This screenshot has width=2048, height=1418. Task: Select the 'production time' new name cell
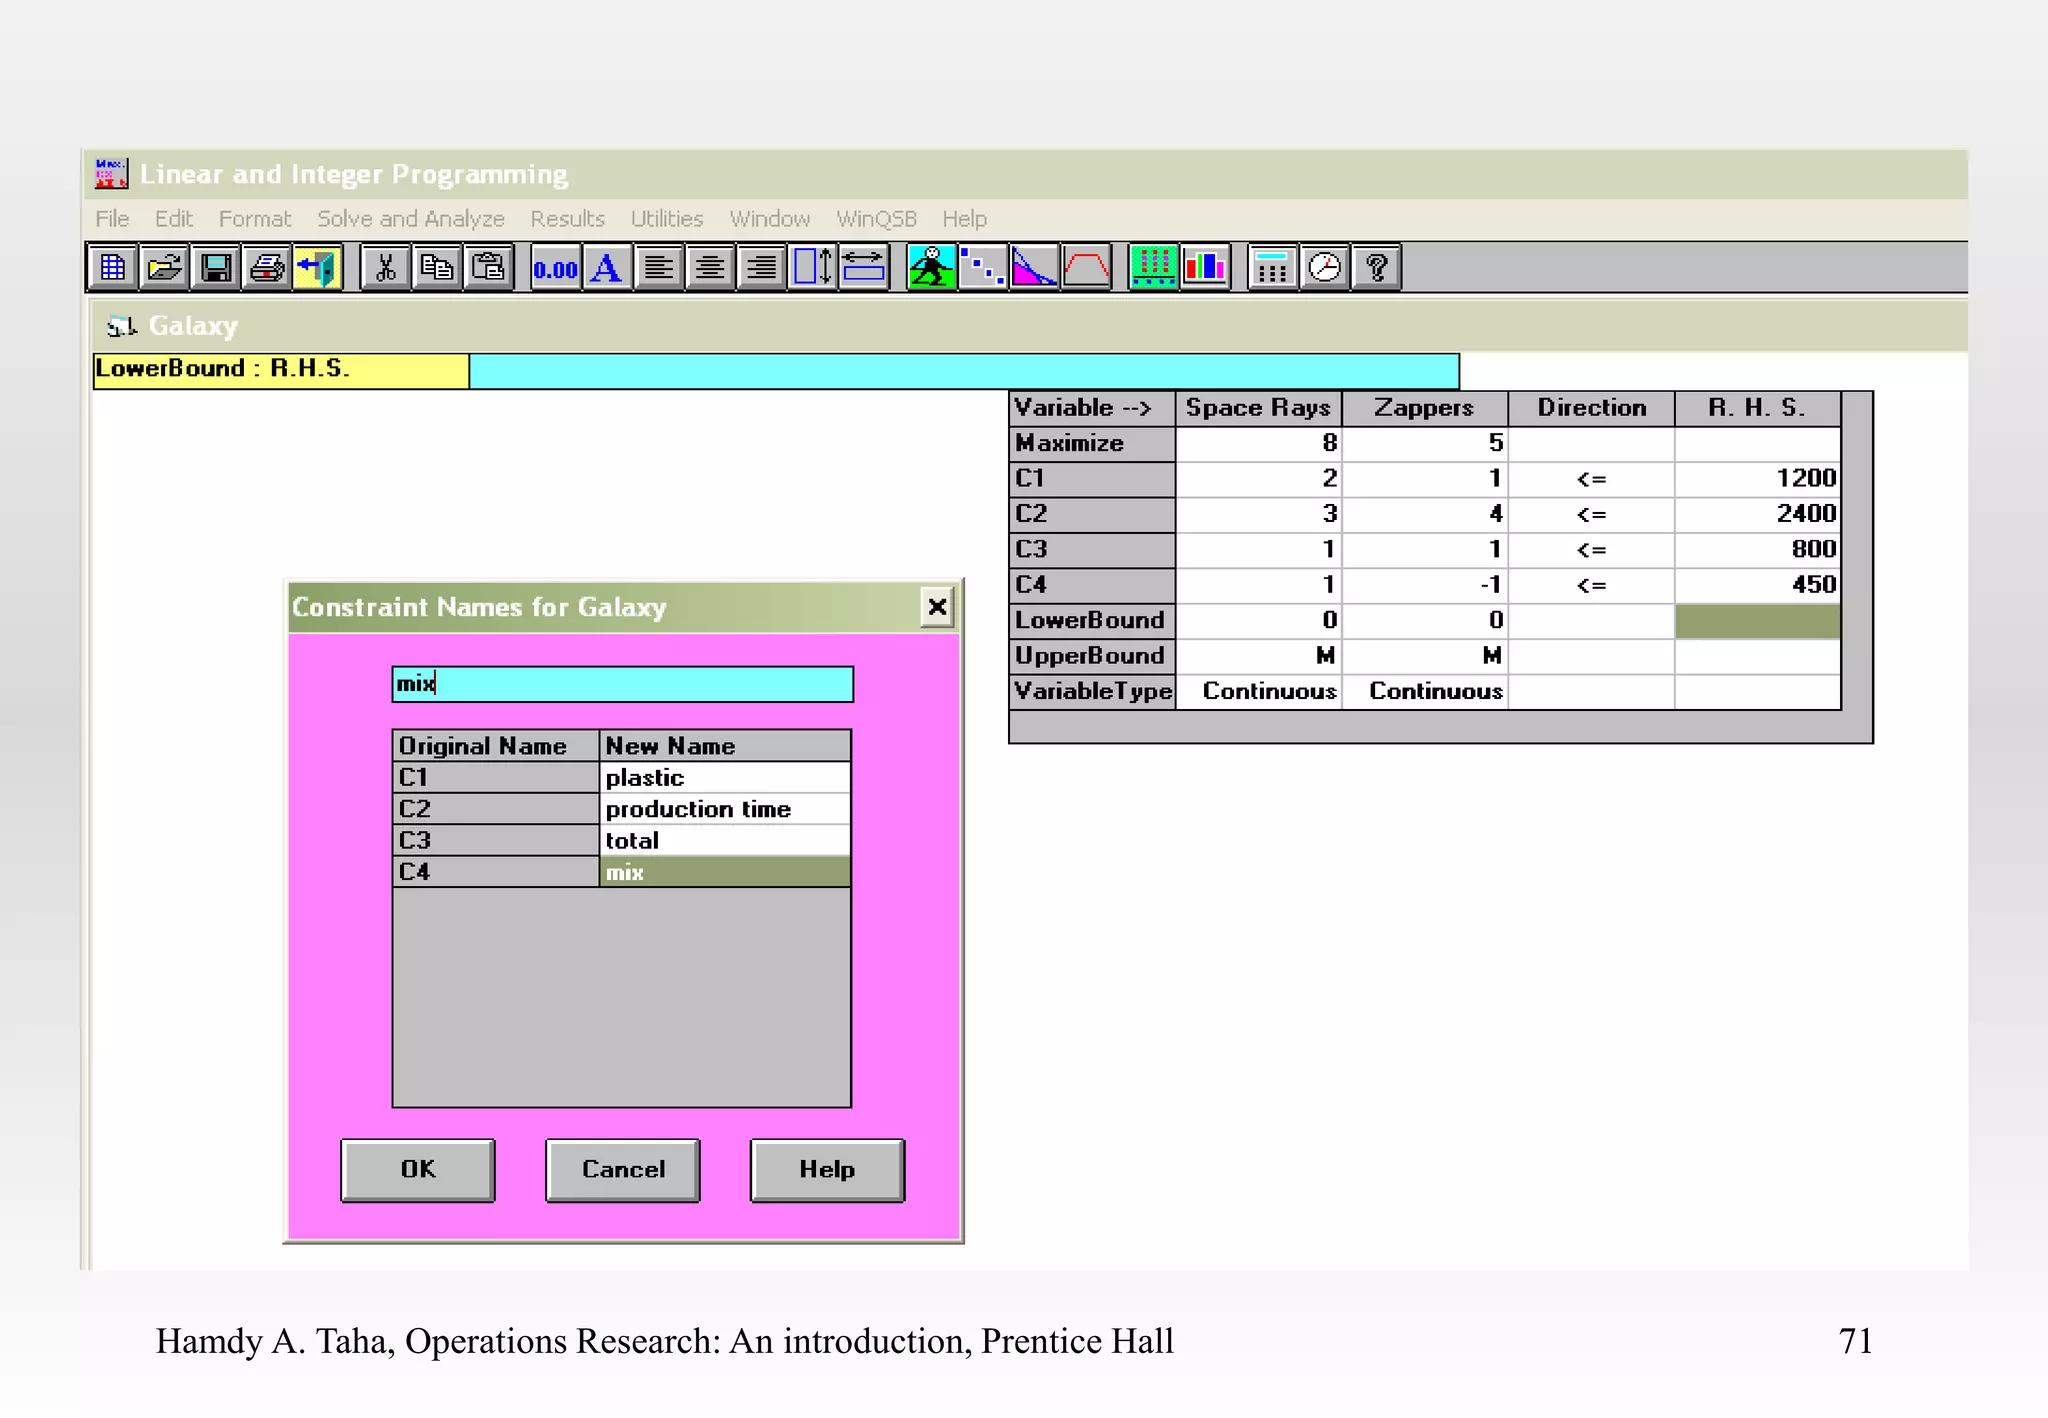tap(725, 809)
